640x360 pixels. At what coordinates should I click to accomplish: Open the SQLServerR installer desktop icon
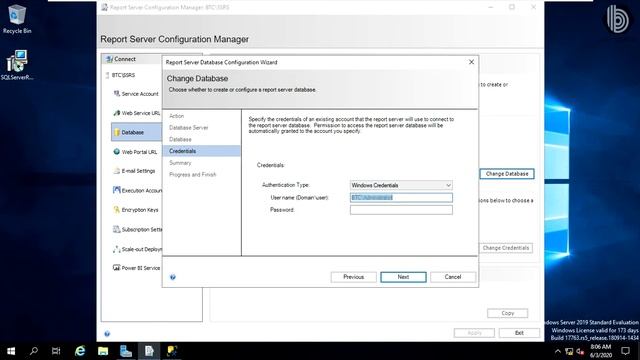click(17, 65)
